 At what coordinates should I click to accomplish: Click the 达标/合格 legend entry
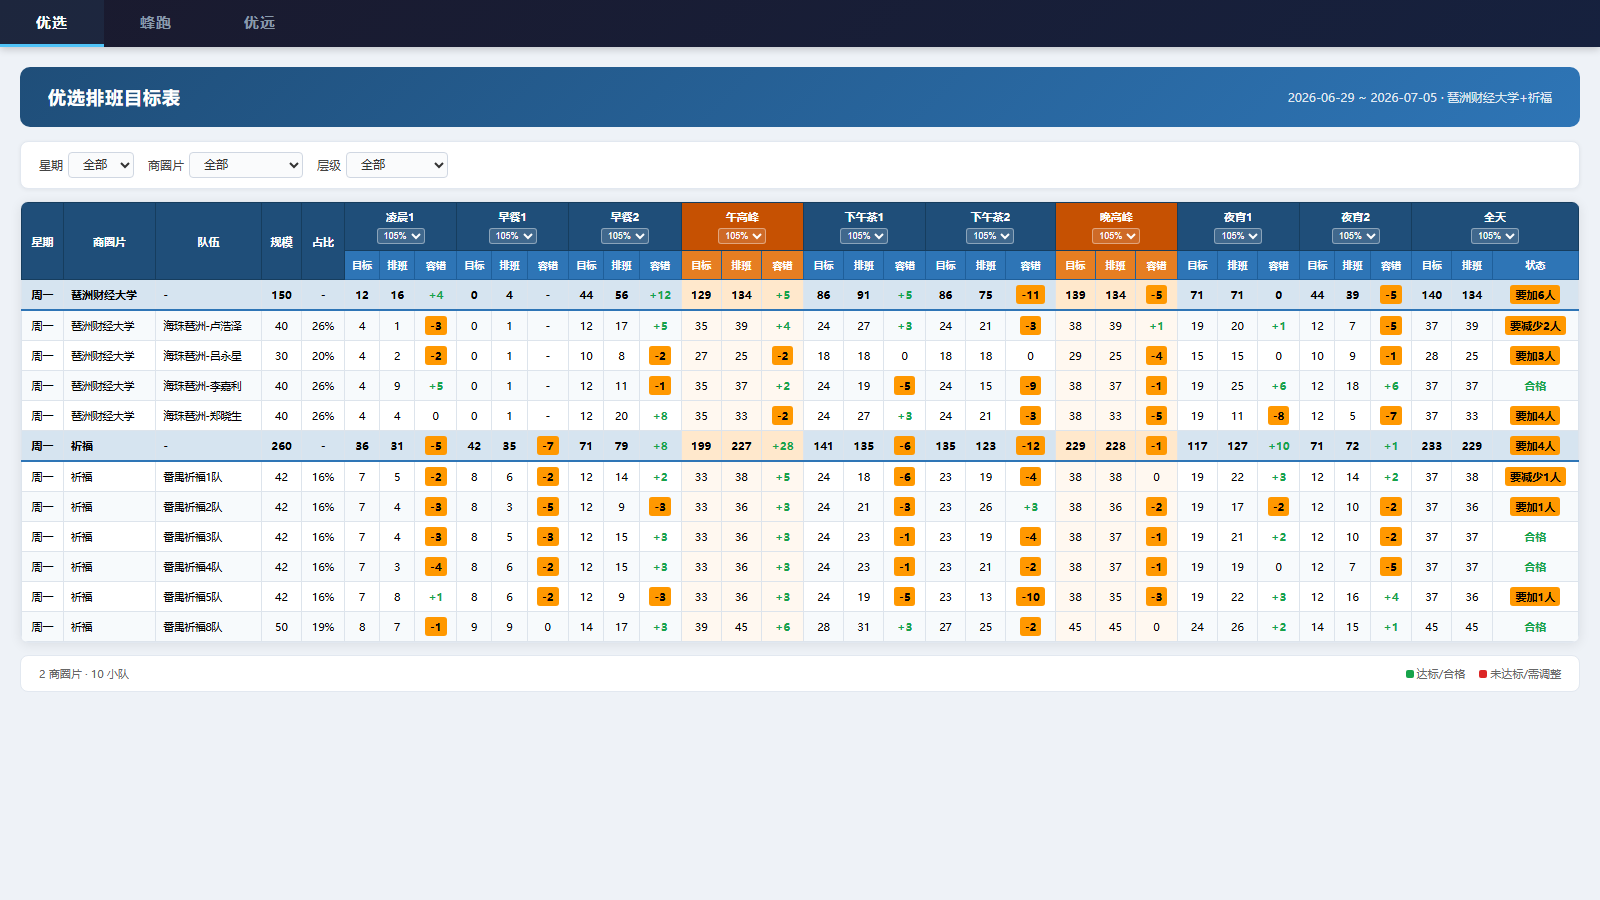tap(1435, 674)
